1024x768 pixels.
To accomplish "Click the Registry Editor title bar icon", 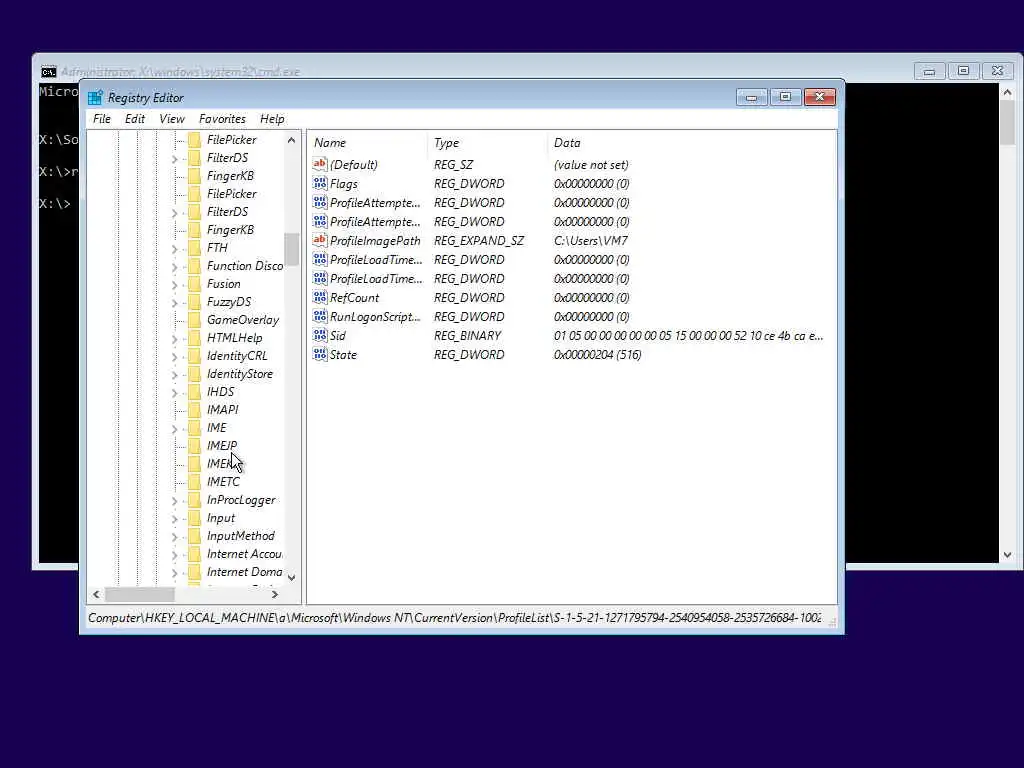I will (x=95, y=97).
